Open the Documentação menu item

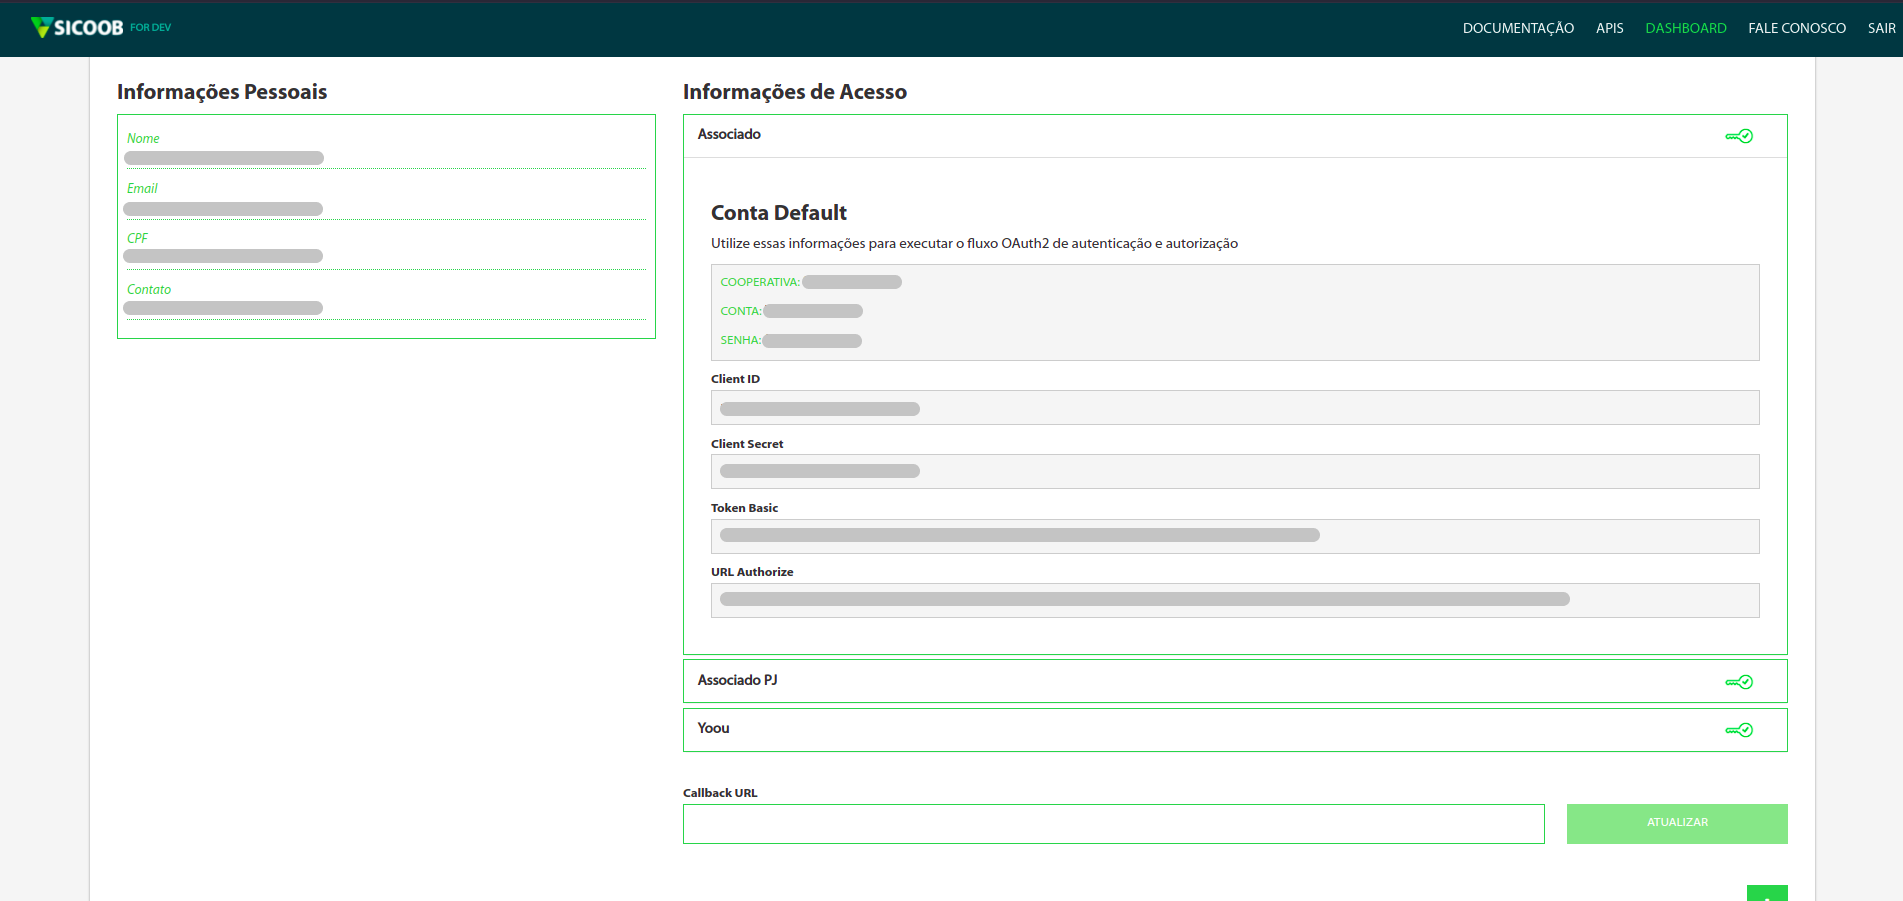tap(1518, 28)
